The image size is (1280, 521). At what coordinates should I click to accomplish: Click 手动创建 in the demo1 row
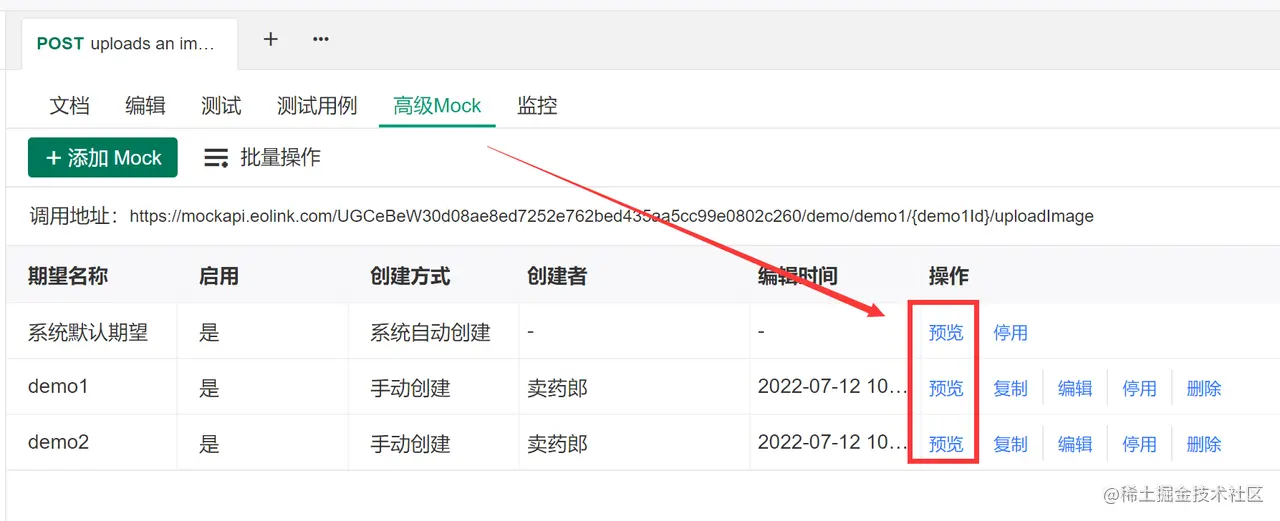[x=410, y=388]
